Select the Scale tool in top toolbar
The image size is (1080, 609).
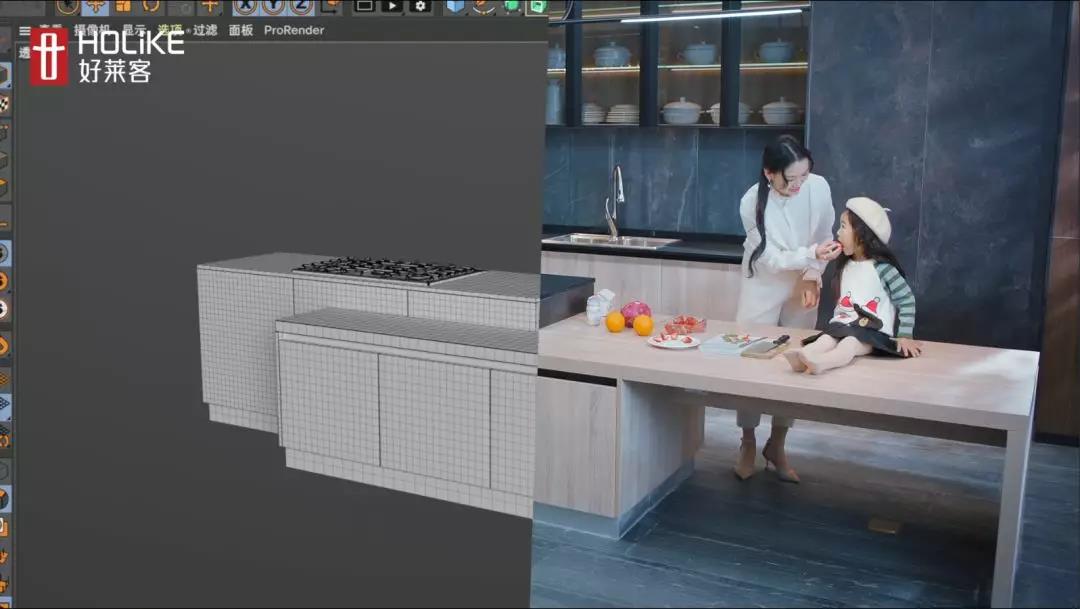123,6
